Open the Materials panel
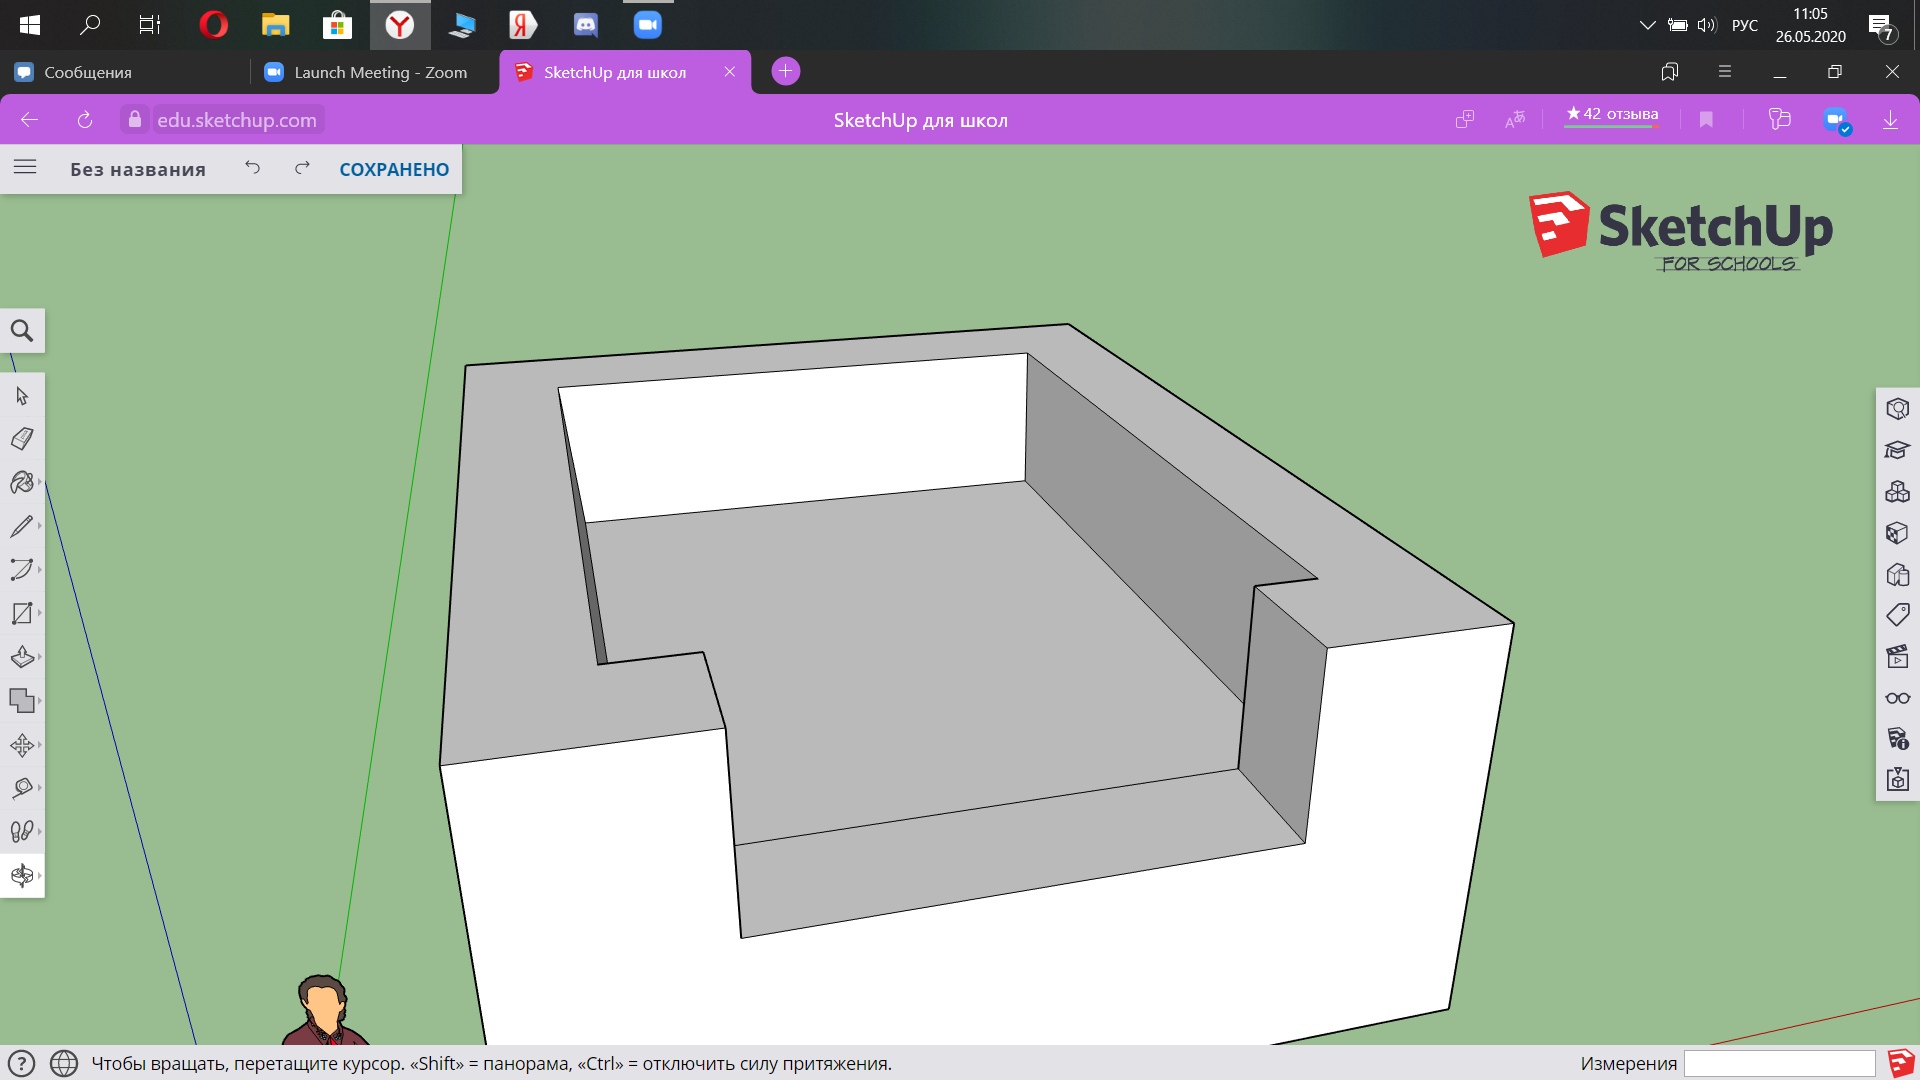Screen dimensions: 1920x1080 pos(1897,533)
